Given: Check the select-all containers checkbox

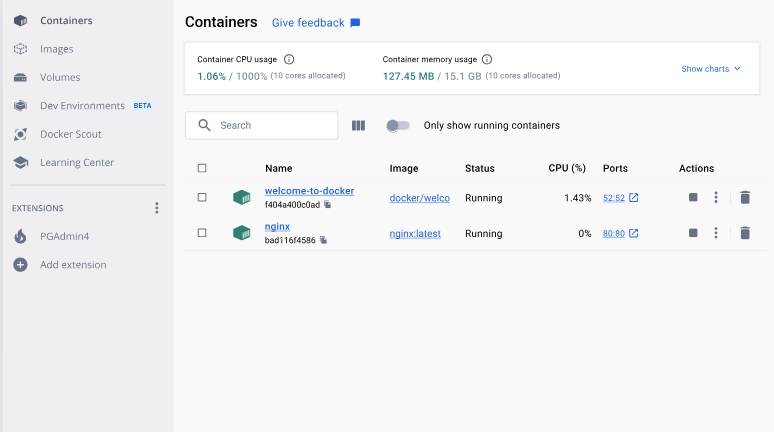Looking at the screenshot, I should pos(202,168).
